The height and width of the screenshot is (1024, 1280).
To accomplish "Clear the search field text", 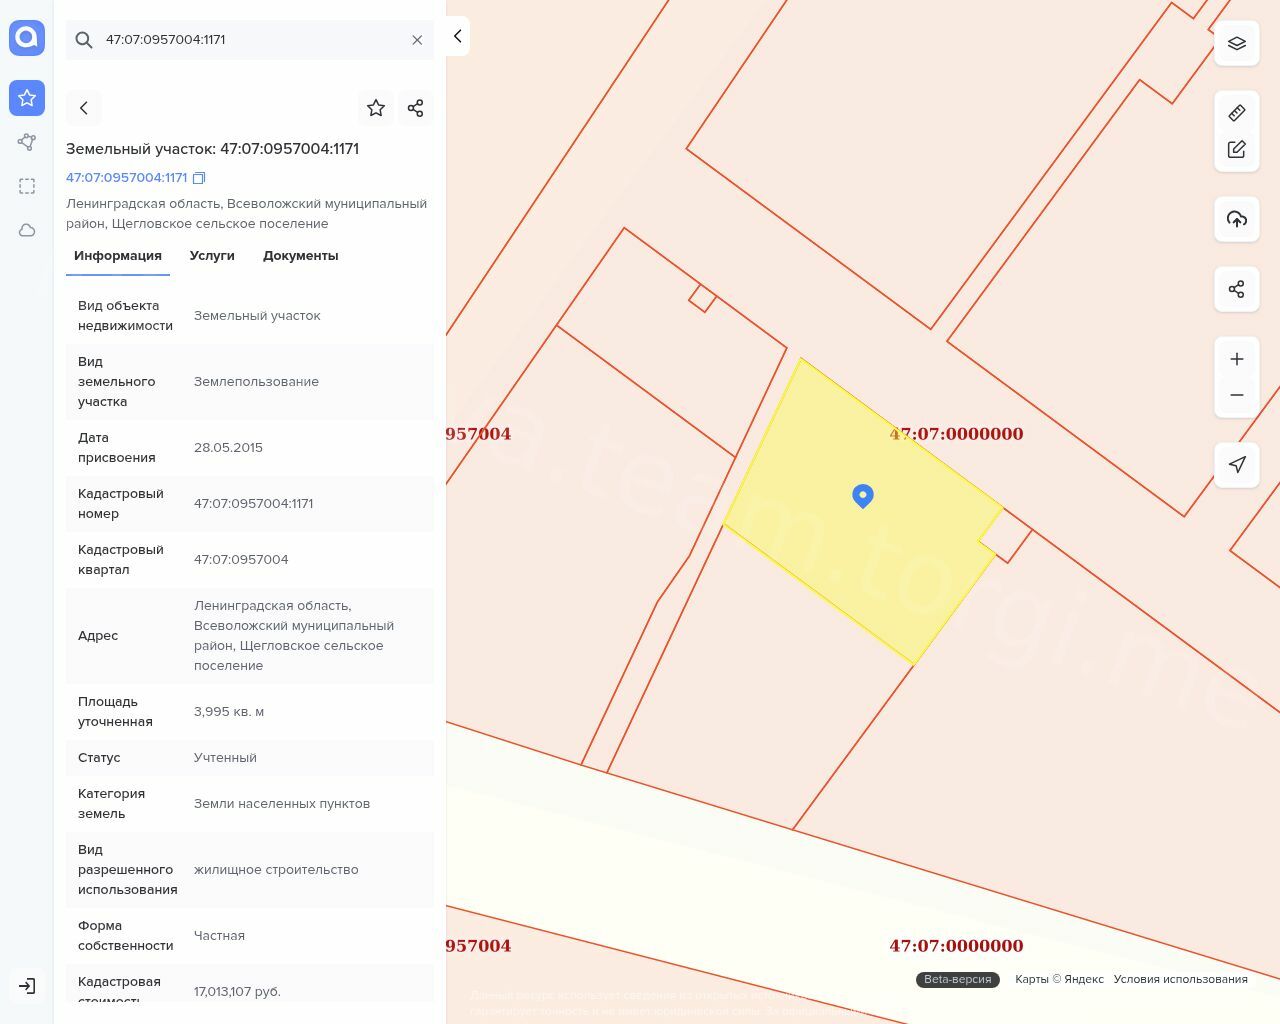I will coord(417,40).
